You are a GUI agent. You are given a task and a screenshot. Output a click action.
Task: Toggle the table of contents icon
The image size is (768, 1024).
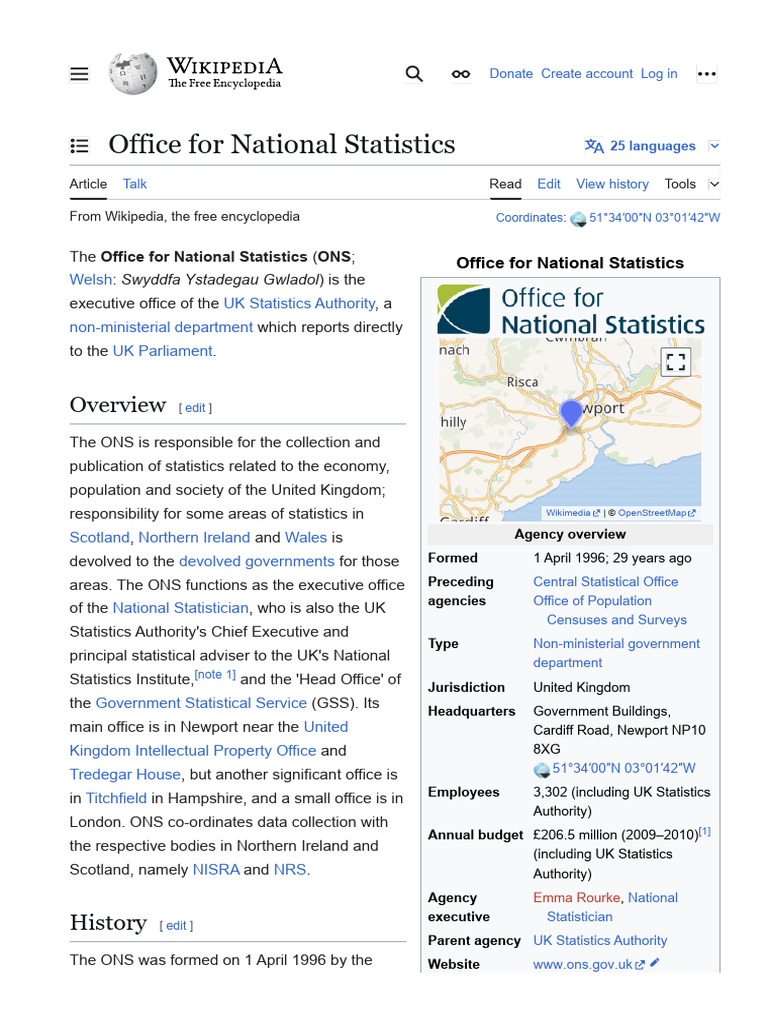coord(79,146)
